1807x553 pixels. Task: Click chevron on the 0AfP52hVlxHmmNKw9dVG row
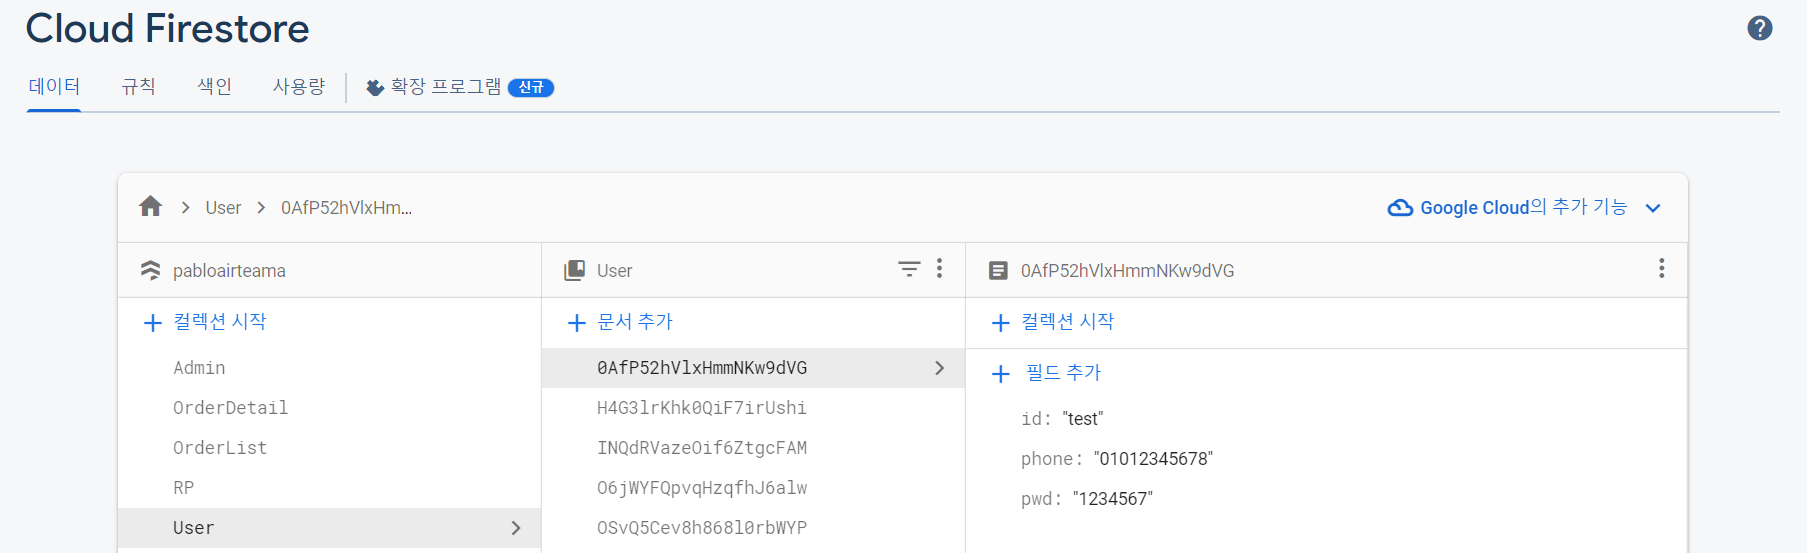tap(939, 368)
